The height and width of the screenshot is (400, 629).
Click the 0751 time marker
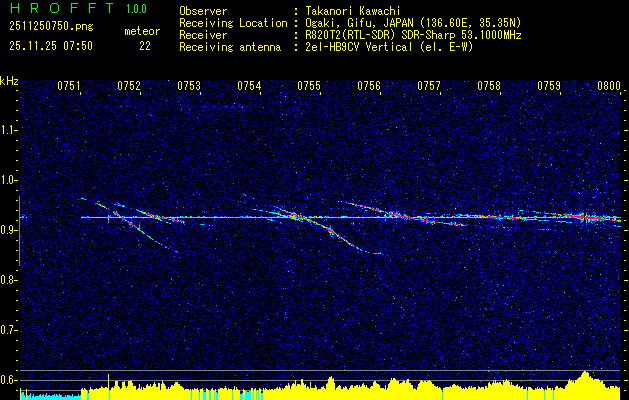pyautogui.click(x=69, y=86)
